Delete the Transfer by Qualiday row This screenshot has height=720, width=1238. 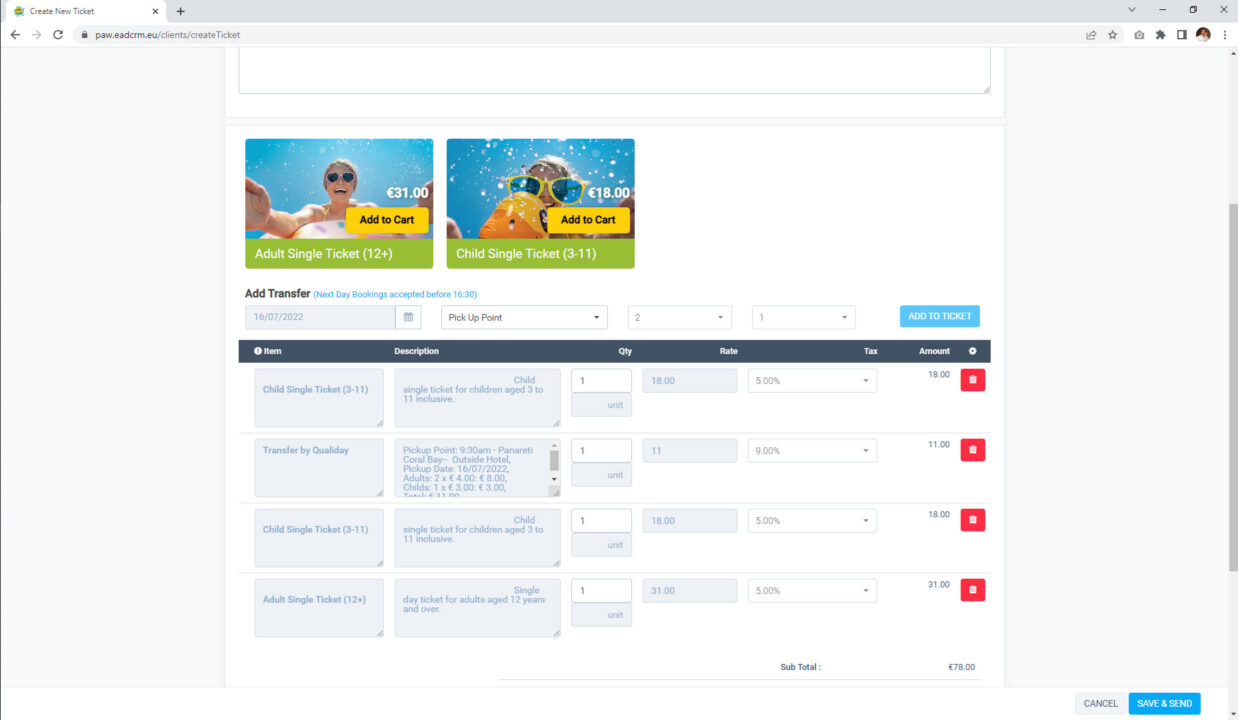tap(972, 450)
